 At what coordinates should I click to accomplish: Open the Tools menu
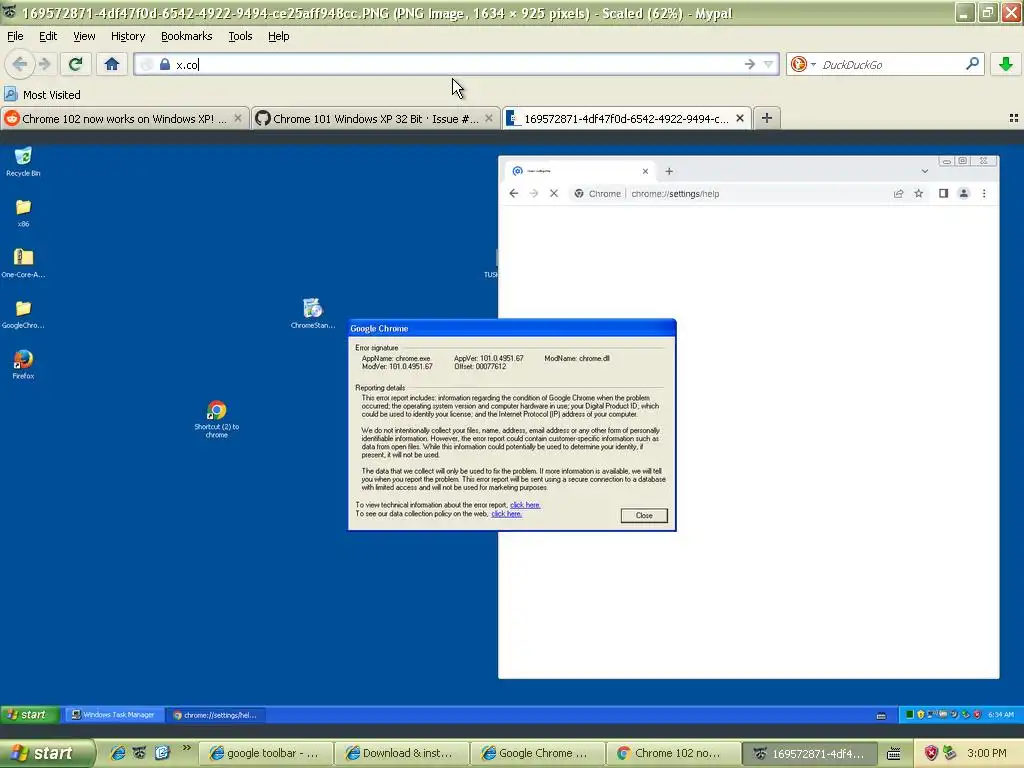[x=240, y=36]
